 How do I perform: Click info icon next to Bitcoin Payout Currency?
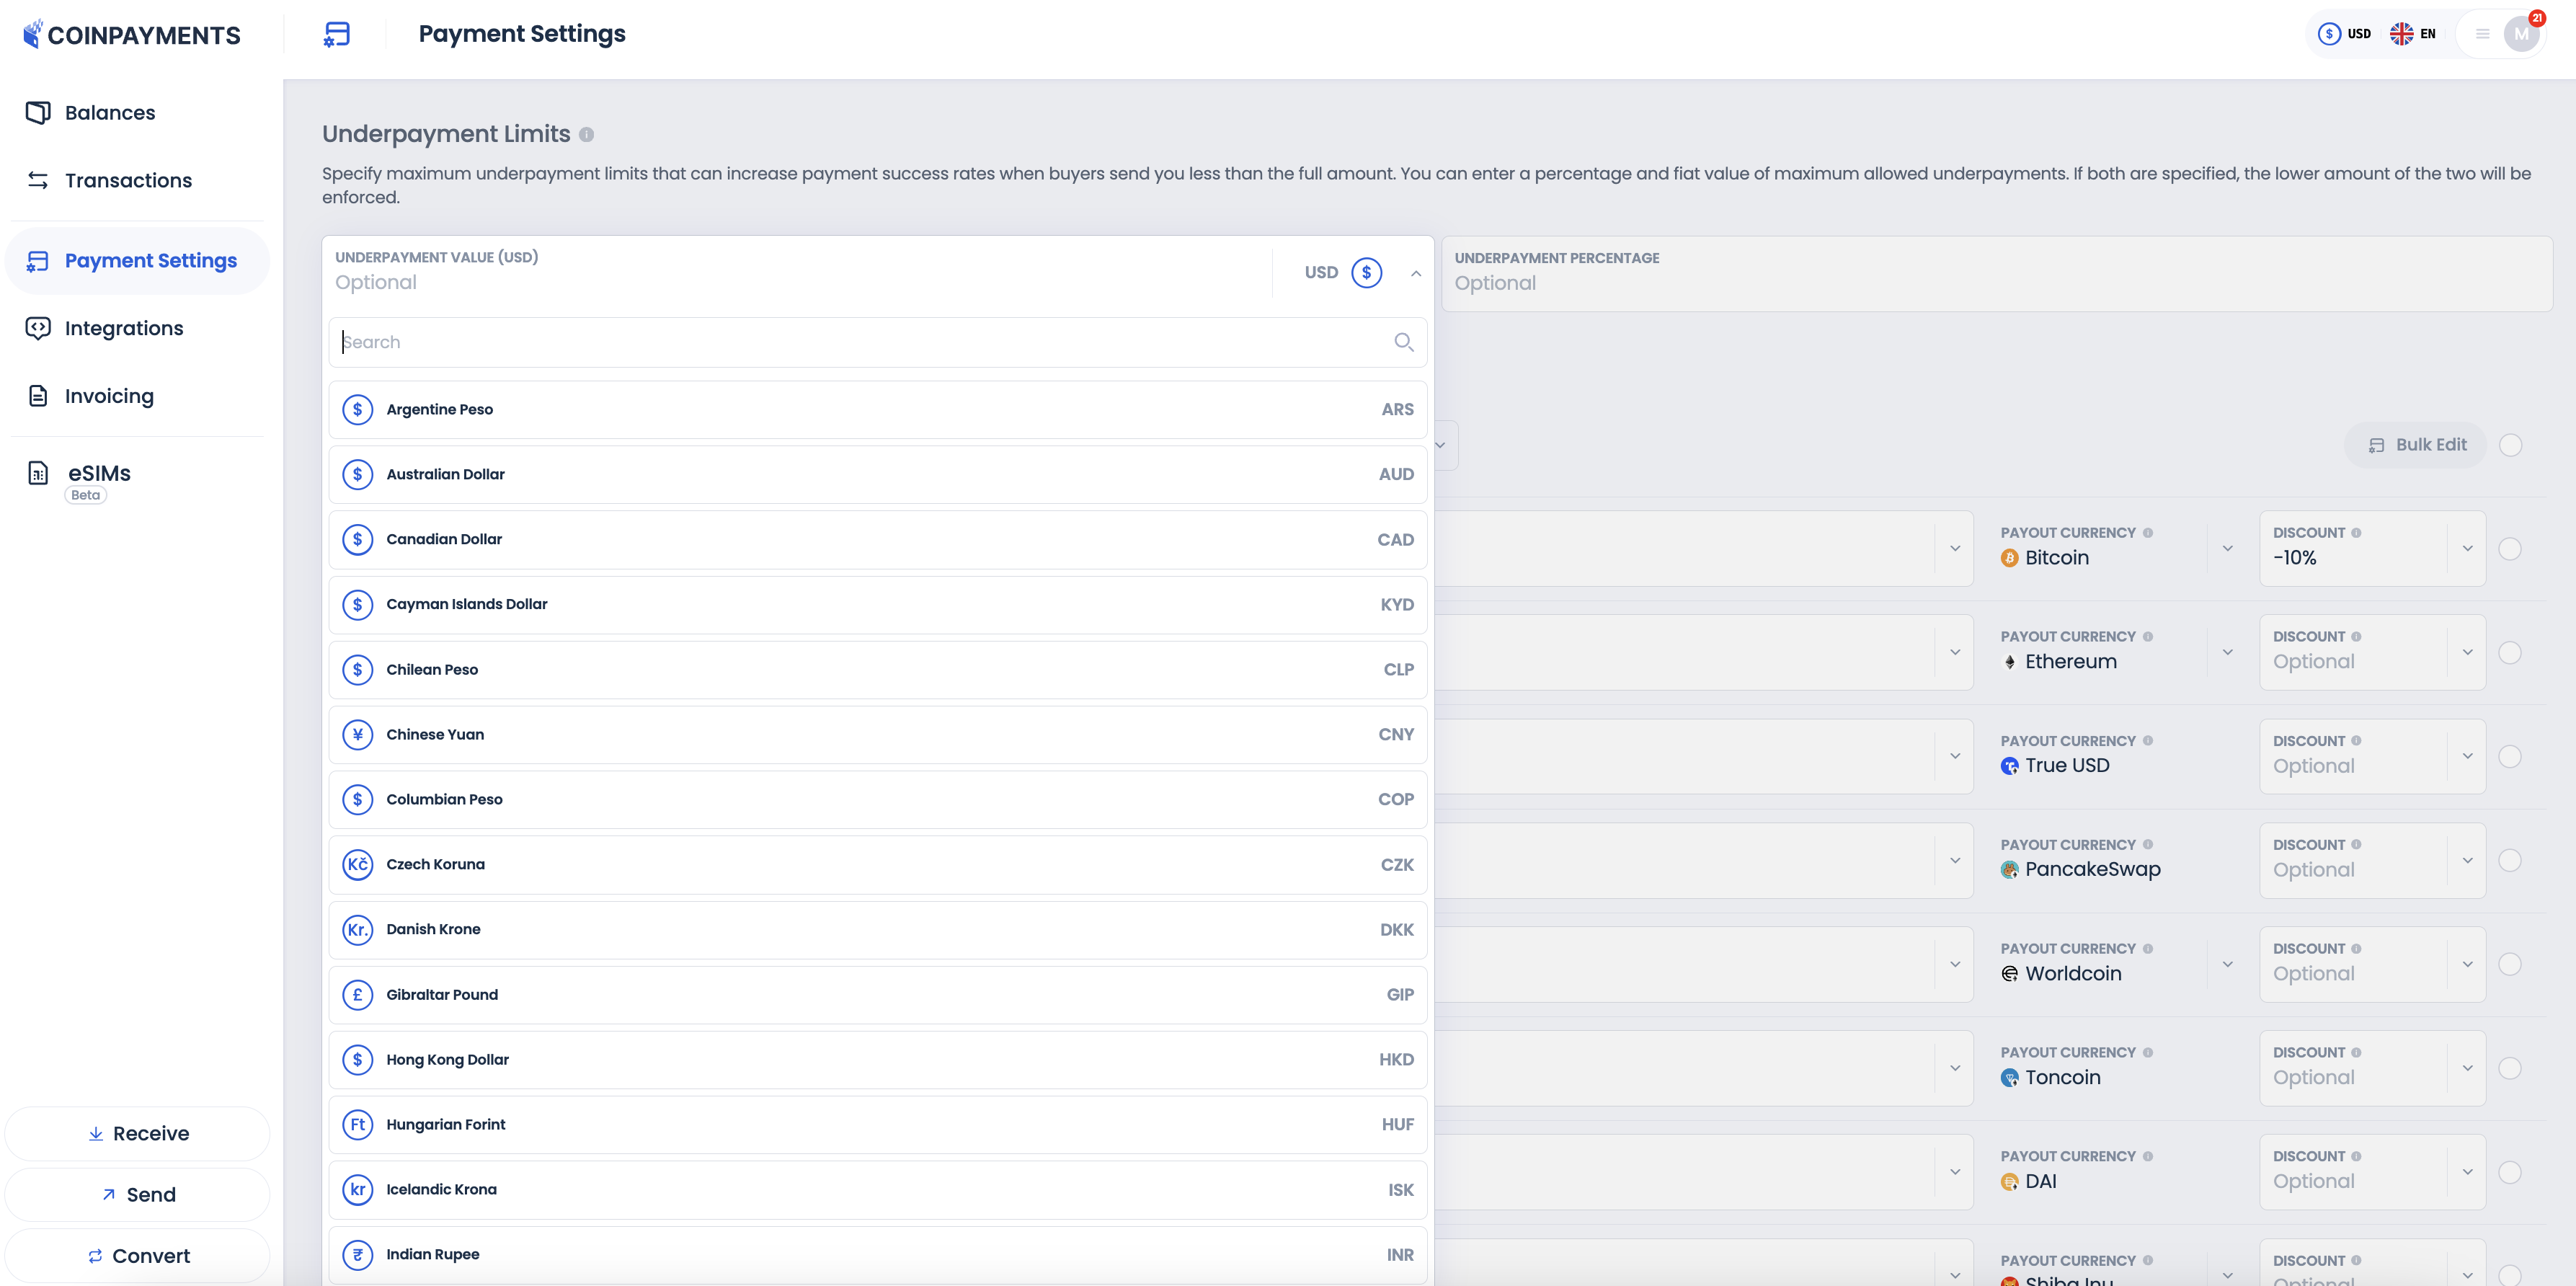point(2148,533)
